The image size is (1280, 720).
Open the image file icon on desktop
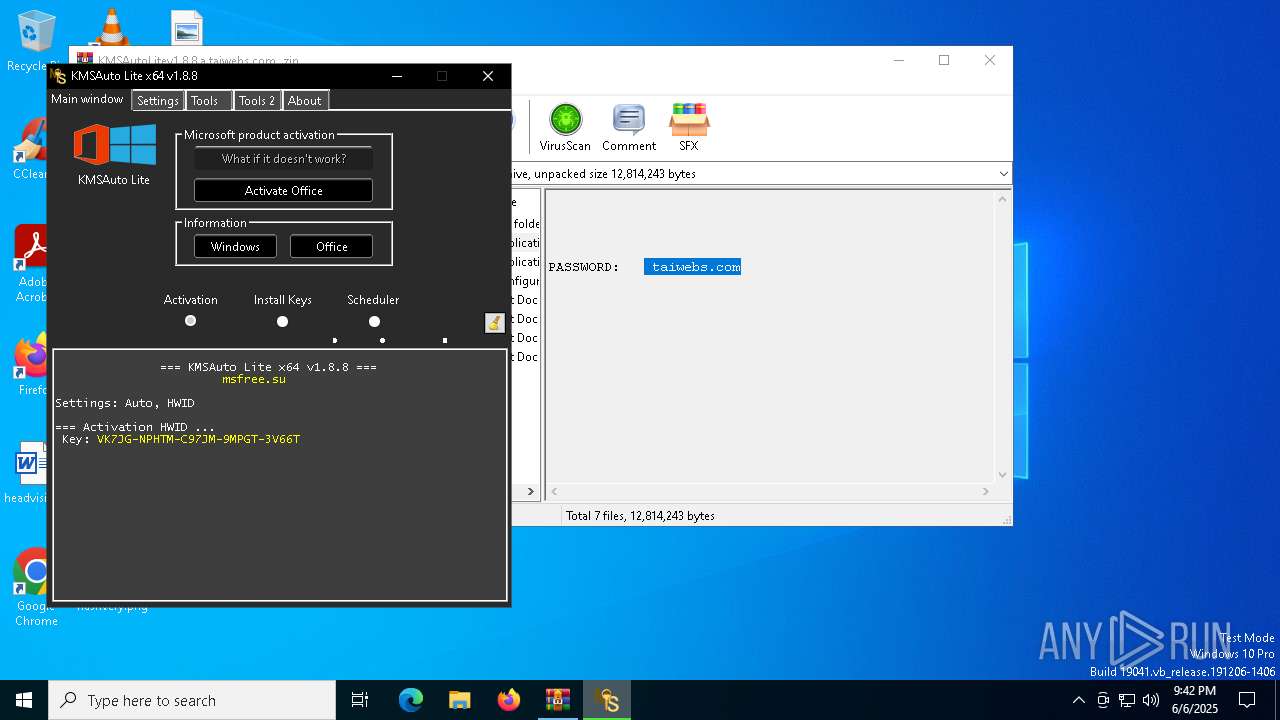point(187,27)
